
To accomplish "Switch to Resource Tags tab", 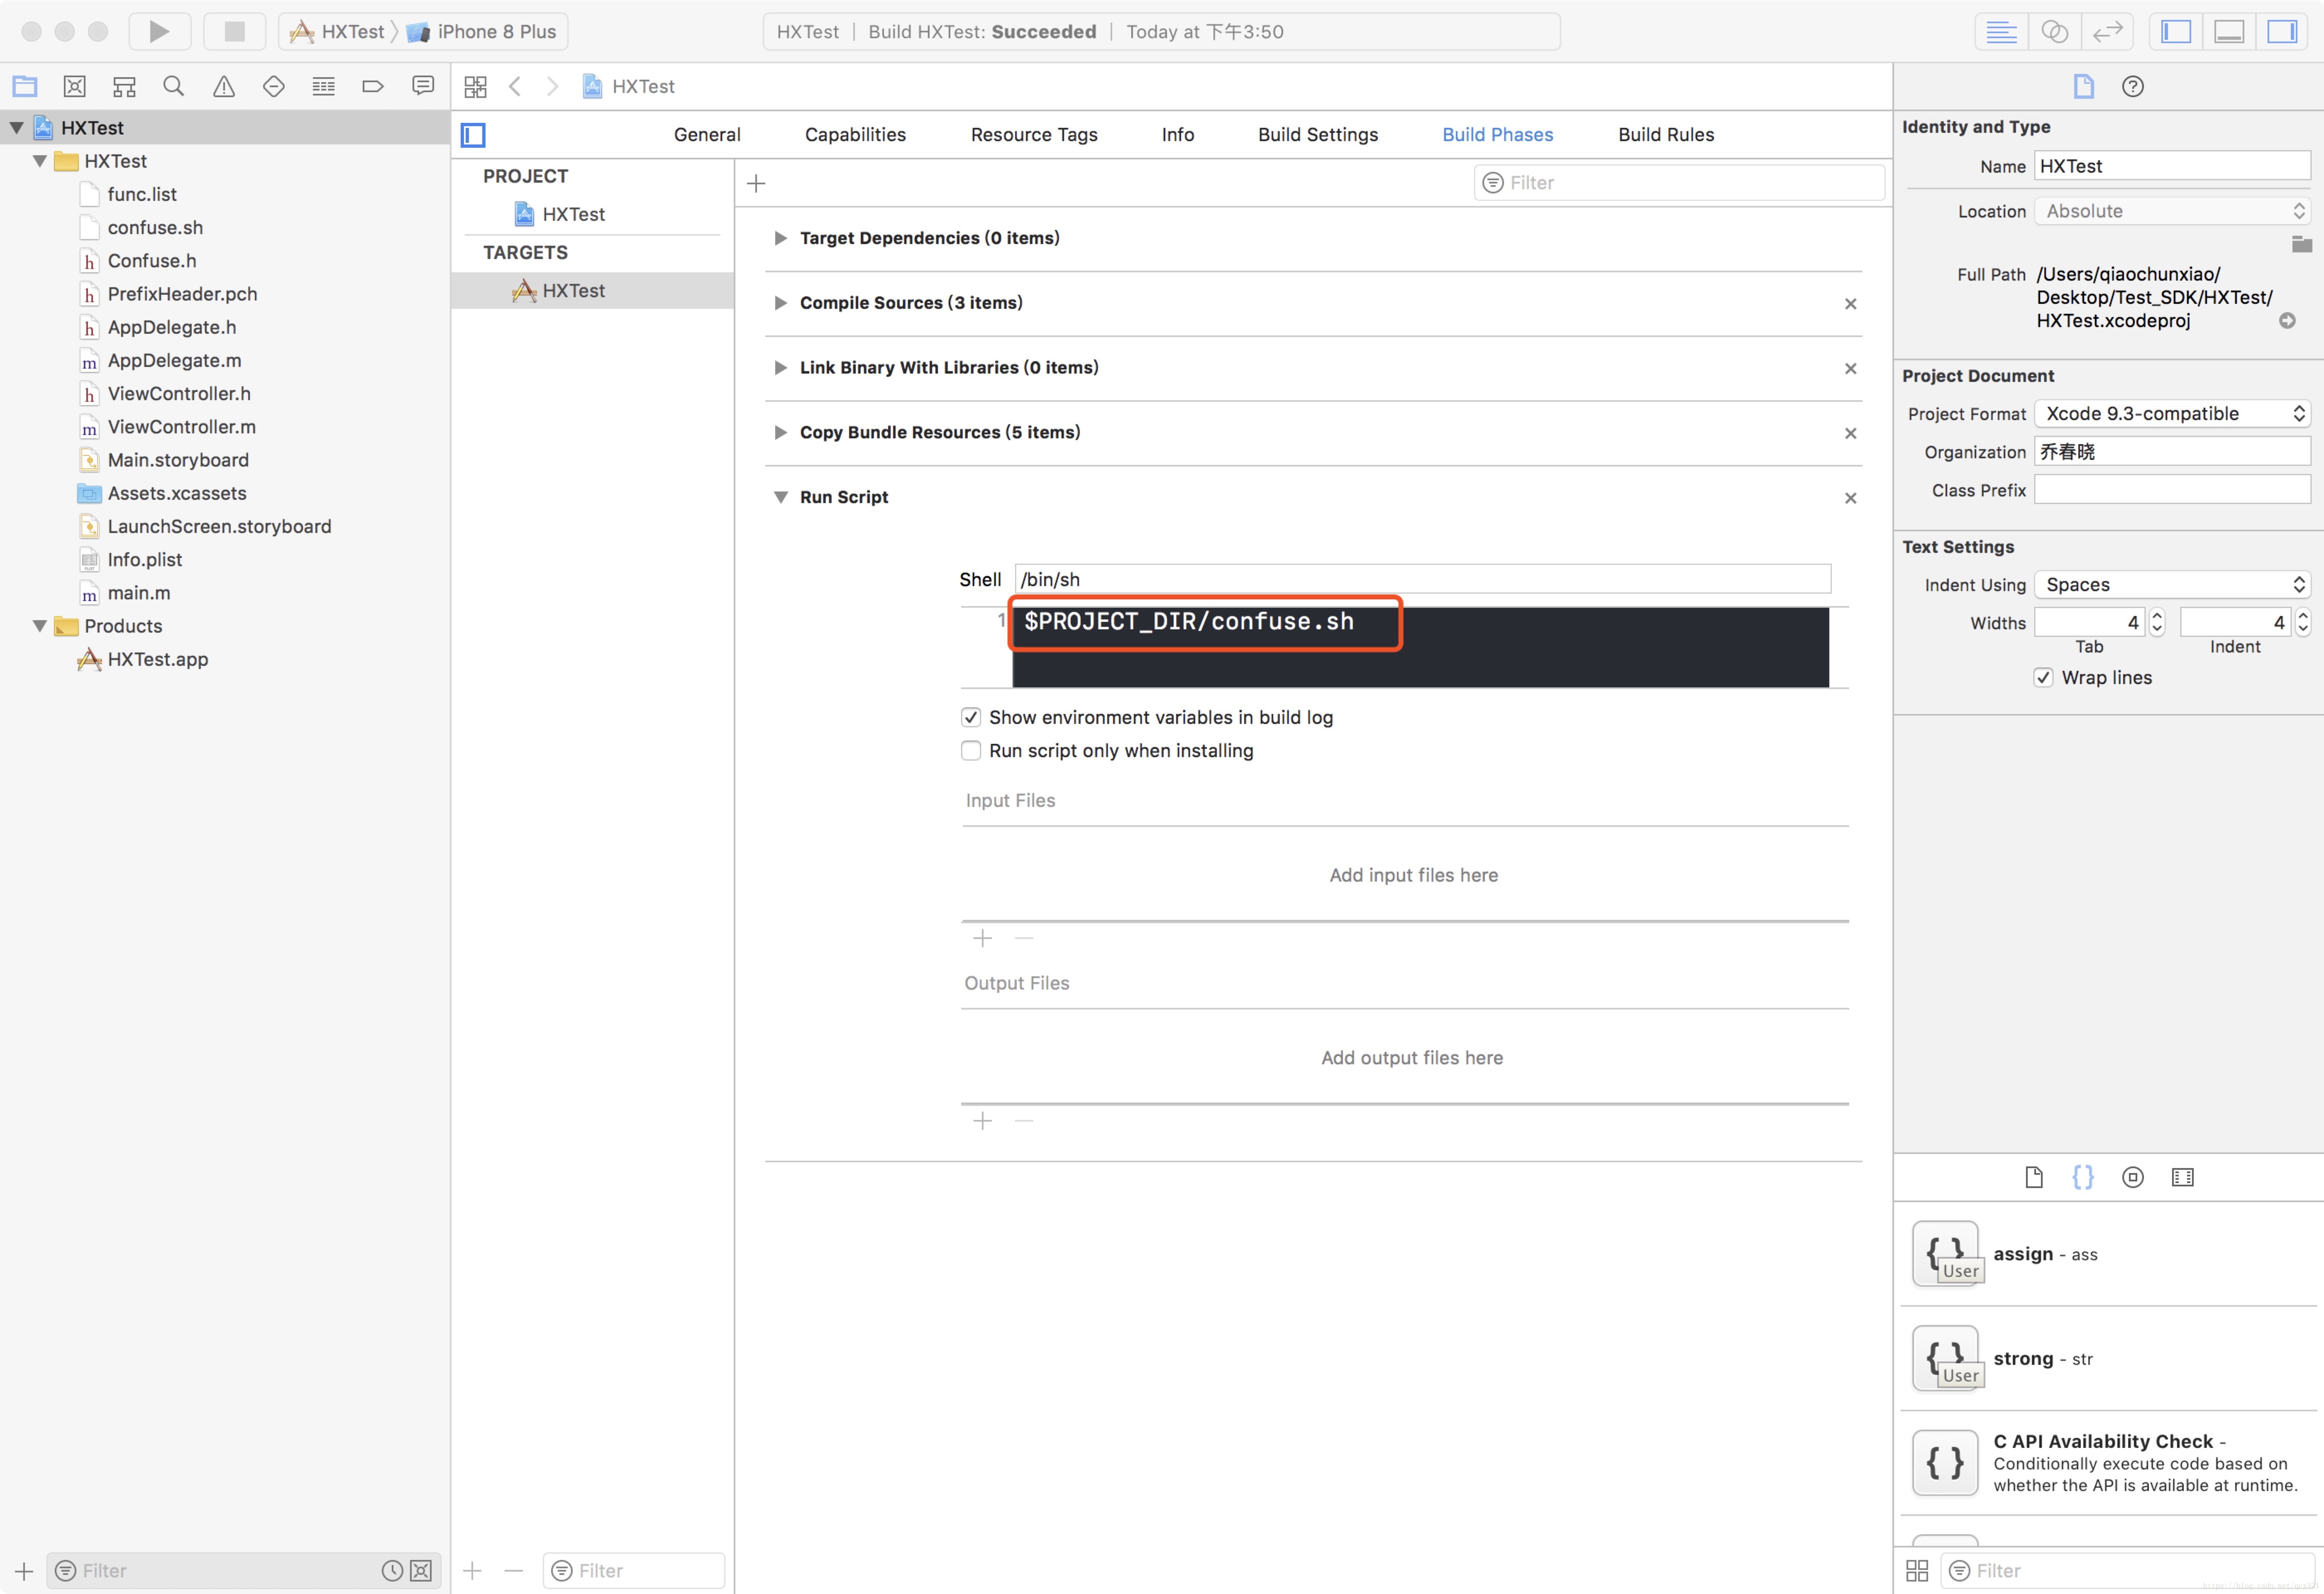I will click(1034, 135).
